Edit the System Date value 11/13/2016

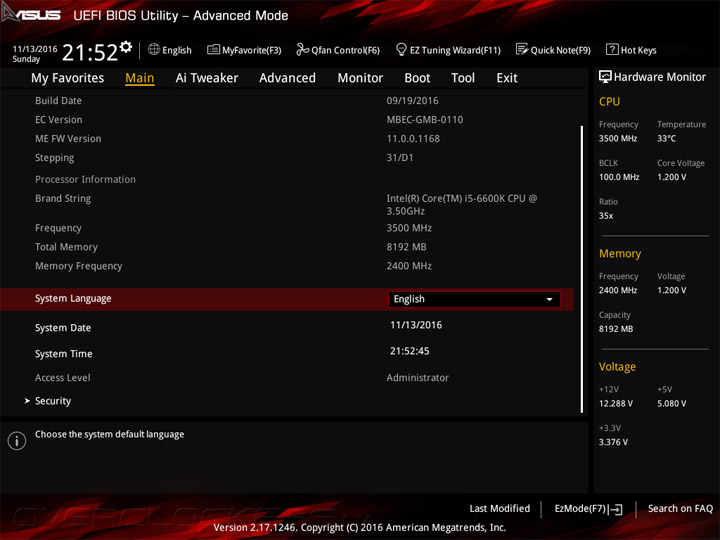pyautogui.click(x=416, y=325)
